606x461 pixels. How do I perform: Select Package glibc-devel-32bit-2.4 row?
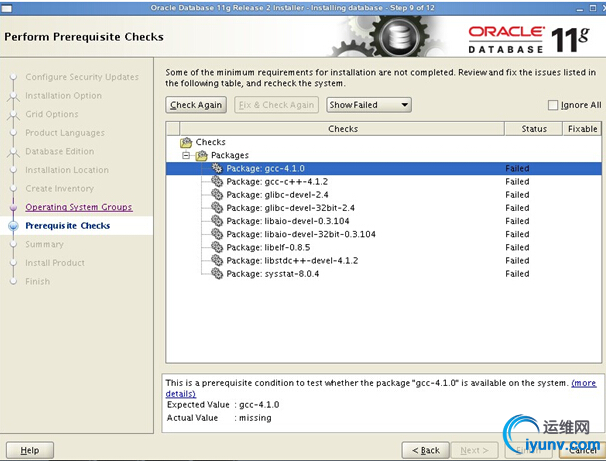383,208
